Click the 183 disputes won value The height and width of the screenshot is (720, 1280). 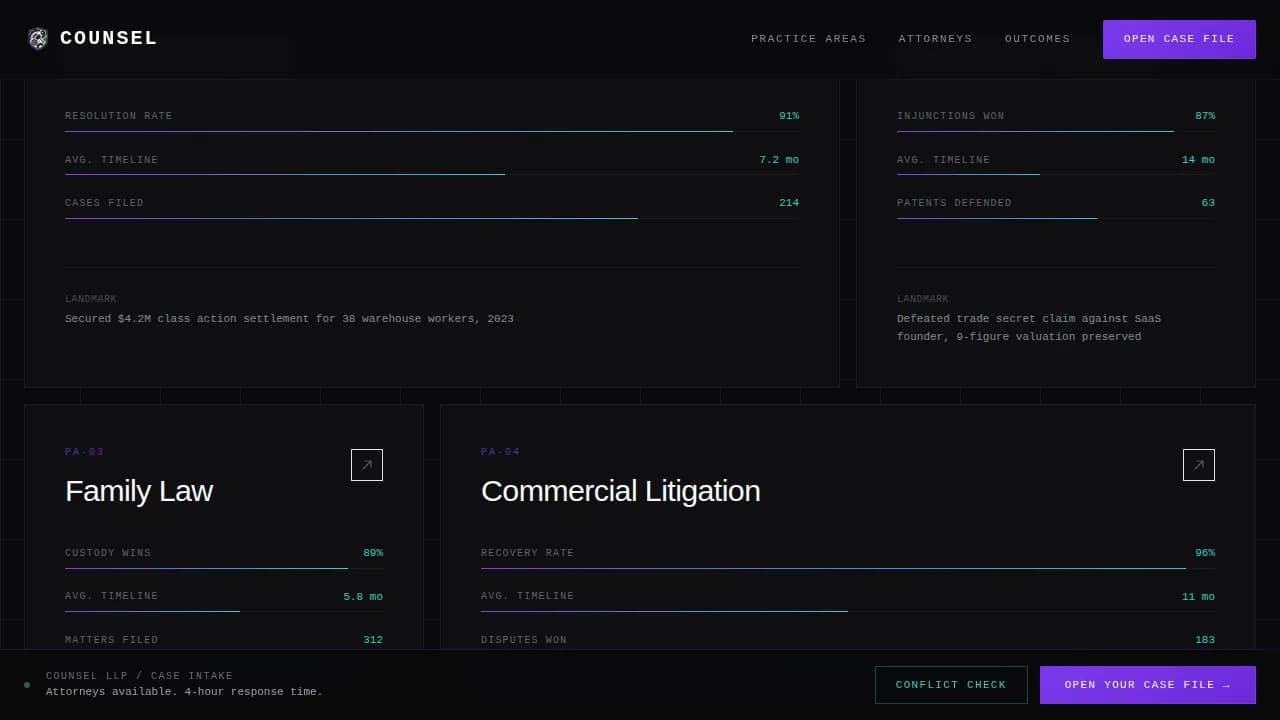(1205, 640)
